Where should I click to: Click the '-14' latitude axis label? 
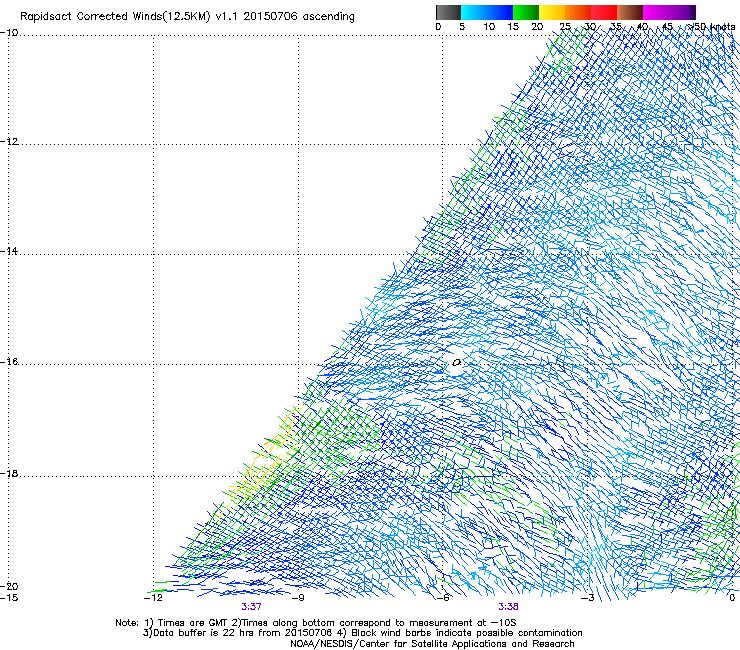(x=9, y=251)
